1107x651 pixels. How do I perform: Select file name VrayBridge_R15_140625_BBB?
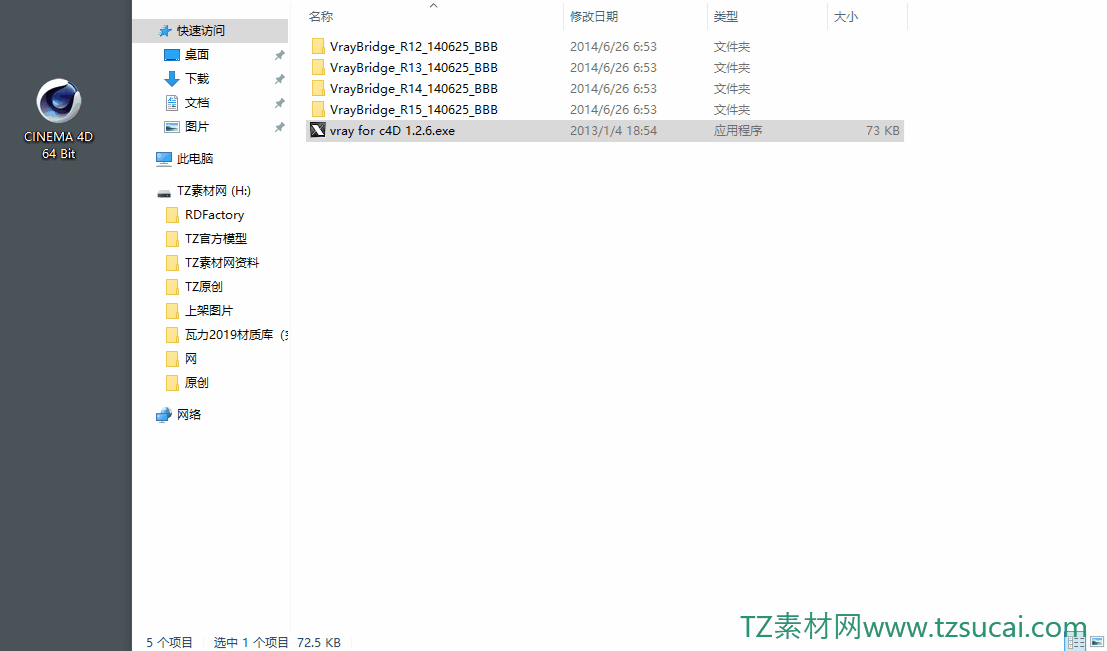pyautogui.click(x=414, y=110)
